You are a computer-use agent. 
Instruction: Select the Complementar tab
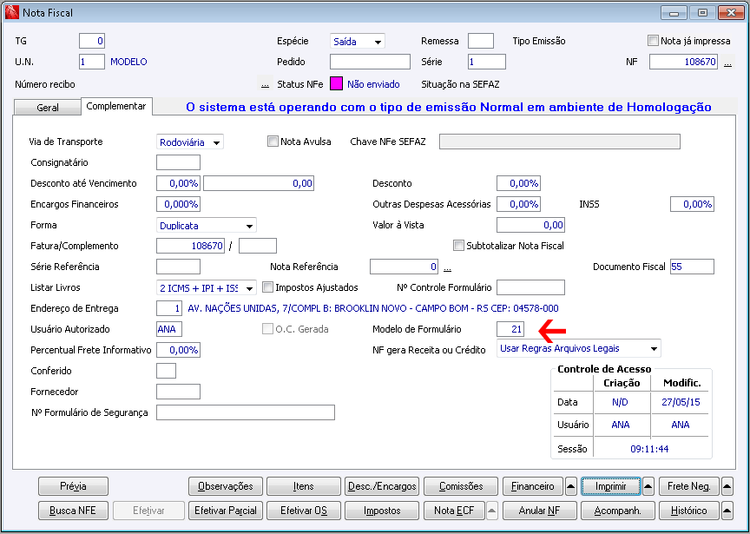point(116,106)
